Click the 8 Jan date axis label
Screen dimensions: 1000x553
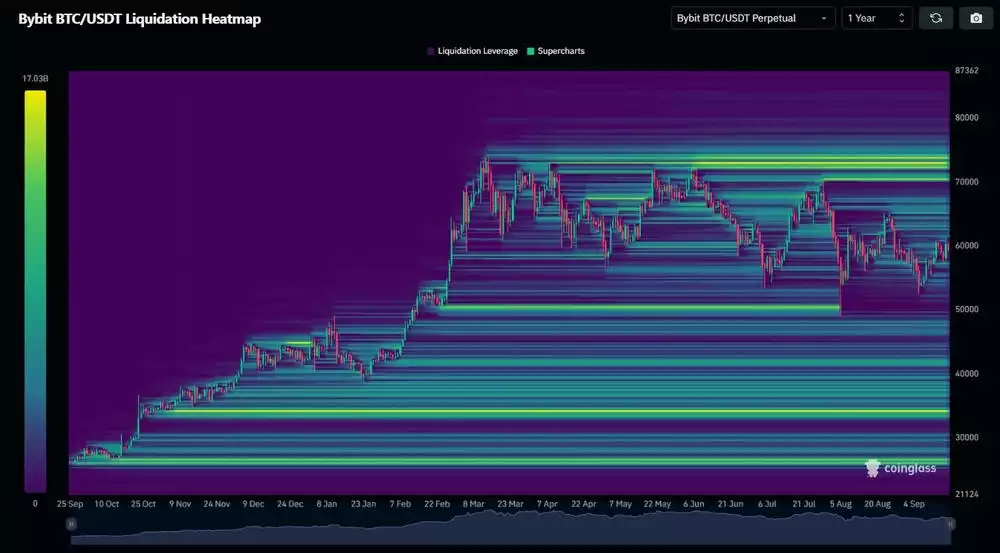pyautogui.click(x=327, y=504)
